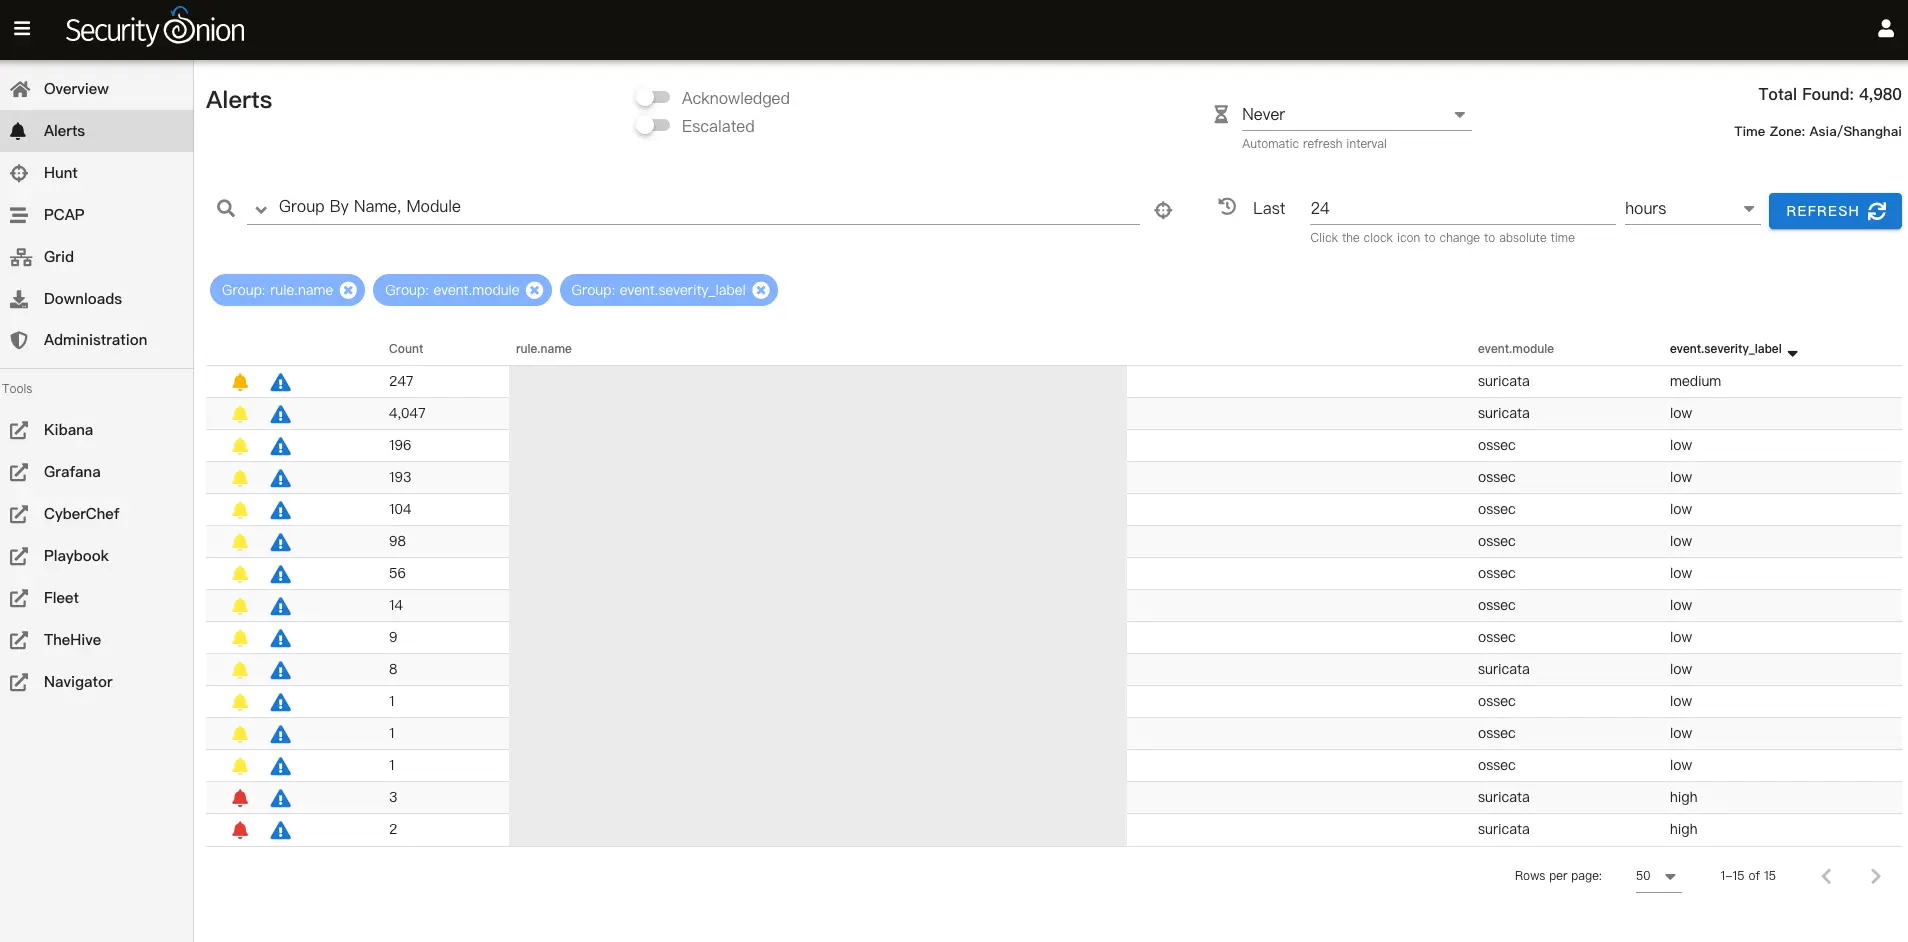The width and height of the screenshot is (1908, 942).
Task: Sort by the Count column header
Action: 406,349
